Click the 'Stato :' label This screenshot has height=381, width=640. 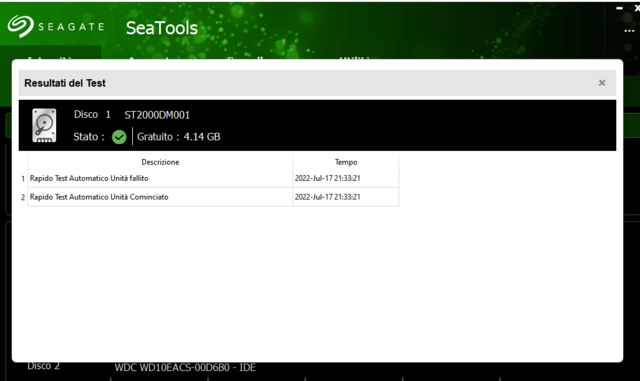(x=89, y=137)
